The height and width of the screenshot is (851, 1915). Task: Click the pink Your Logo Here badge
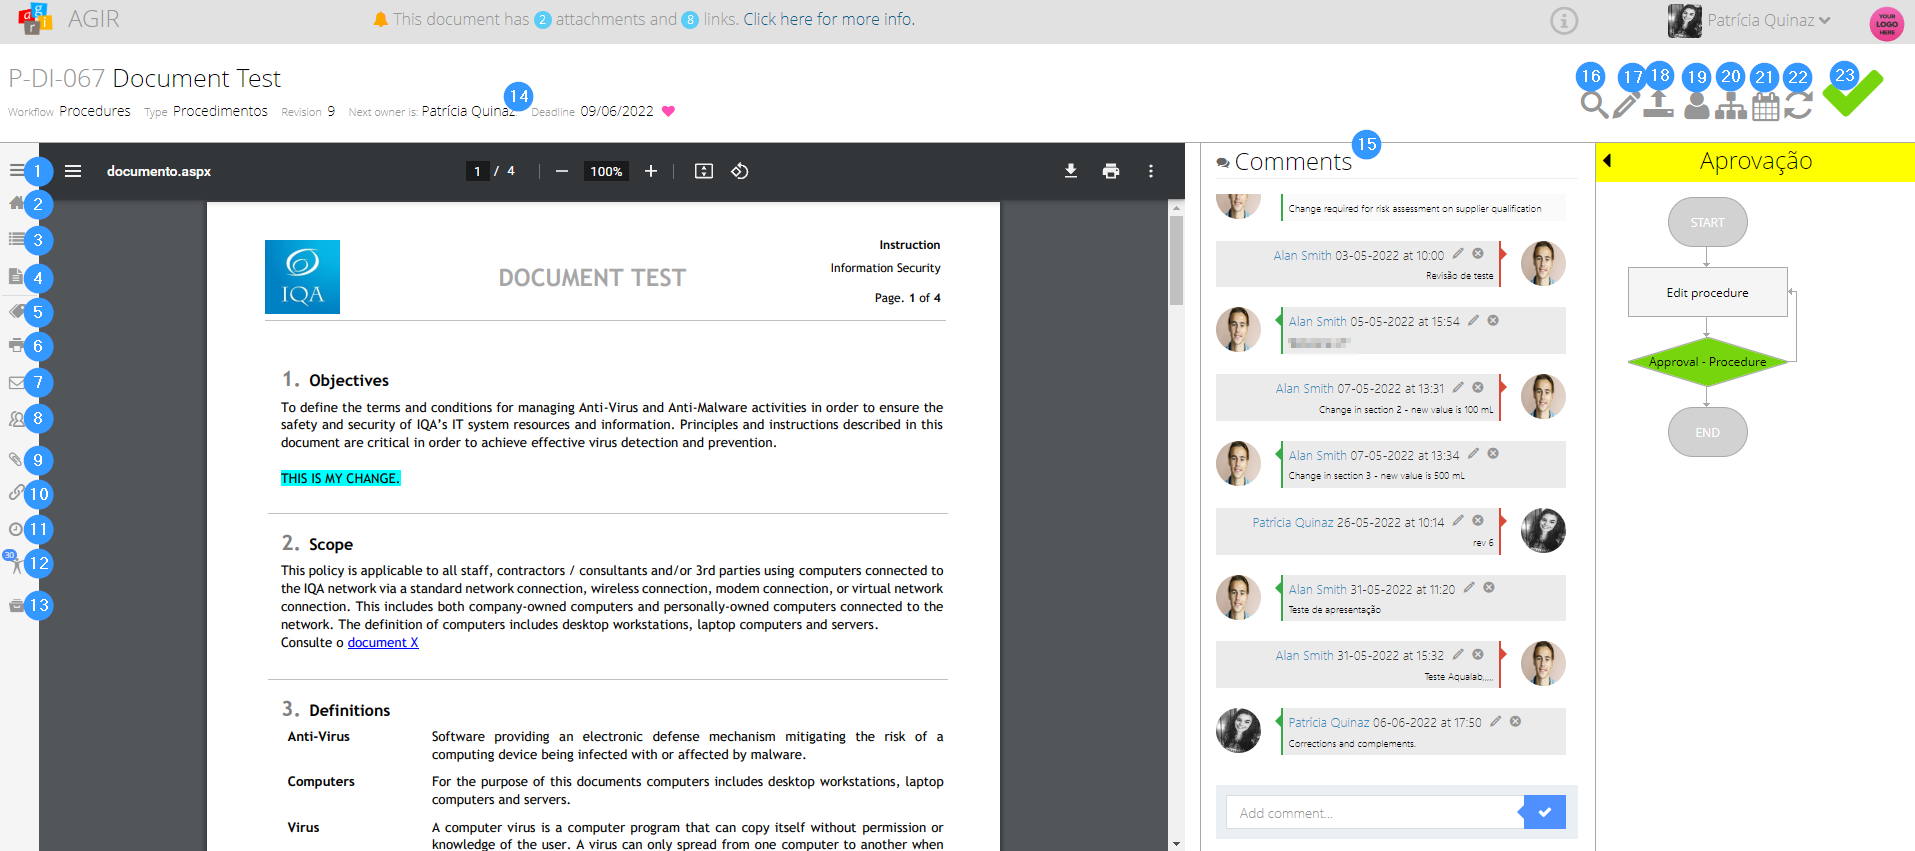(1887, 23)
